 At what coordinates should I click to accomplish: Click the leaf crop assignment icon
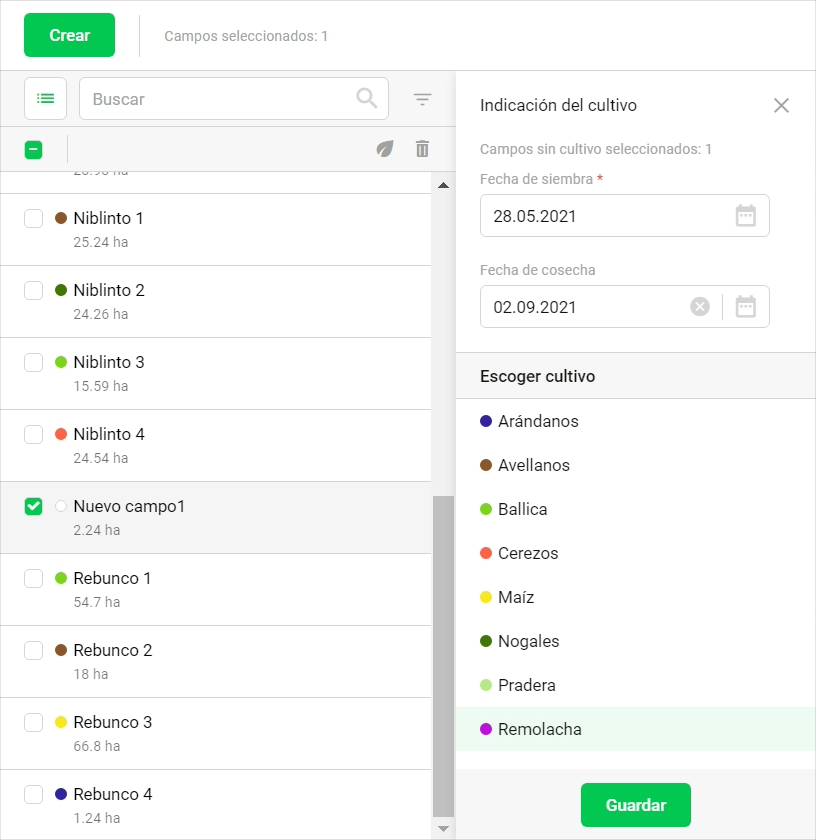tap(385, 149)
